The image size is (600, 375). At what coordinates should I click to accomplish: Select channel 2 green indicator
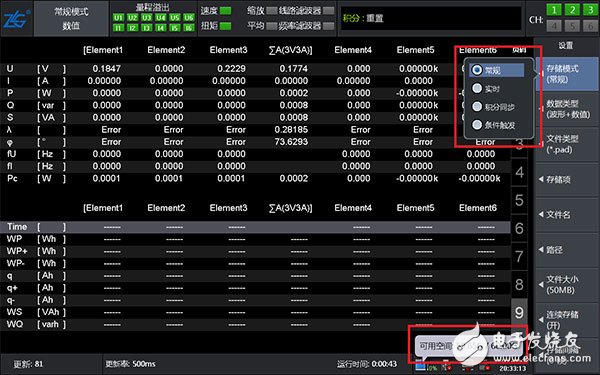coord(572,10)
